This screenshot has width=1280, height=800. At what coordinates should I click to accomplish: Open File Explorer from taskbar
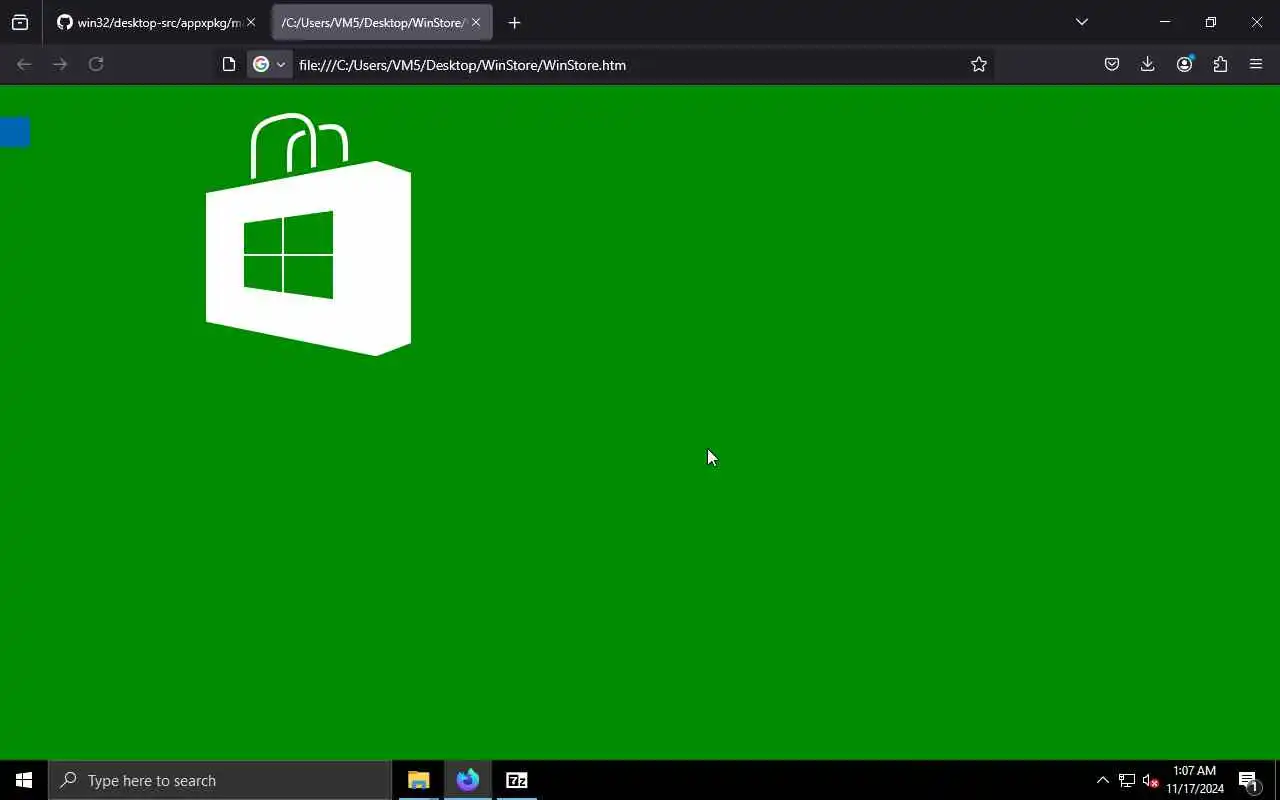(x=419, y=780)
